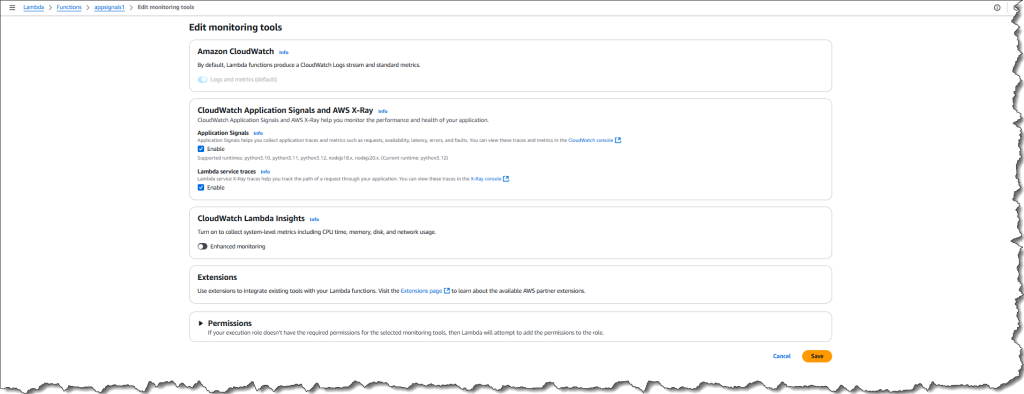Uncheck Lambda service traces Enable checkbox

(201, 188)
